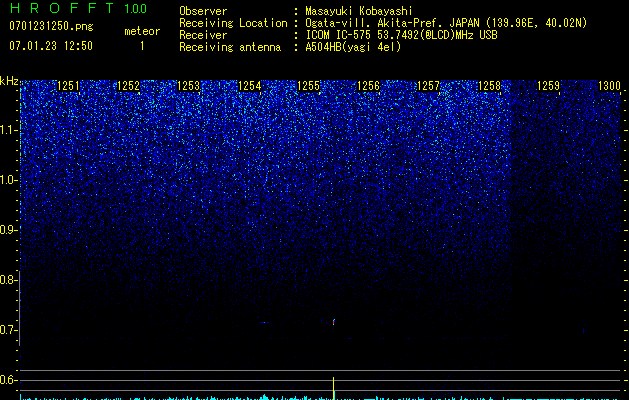Viewport: 629px width, 400px height.
Task: Click the 1253 time marker
Action: point(189,86)
